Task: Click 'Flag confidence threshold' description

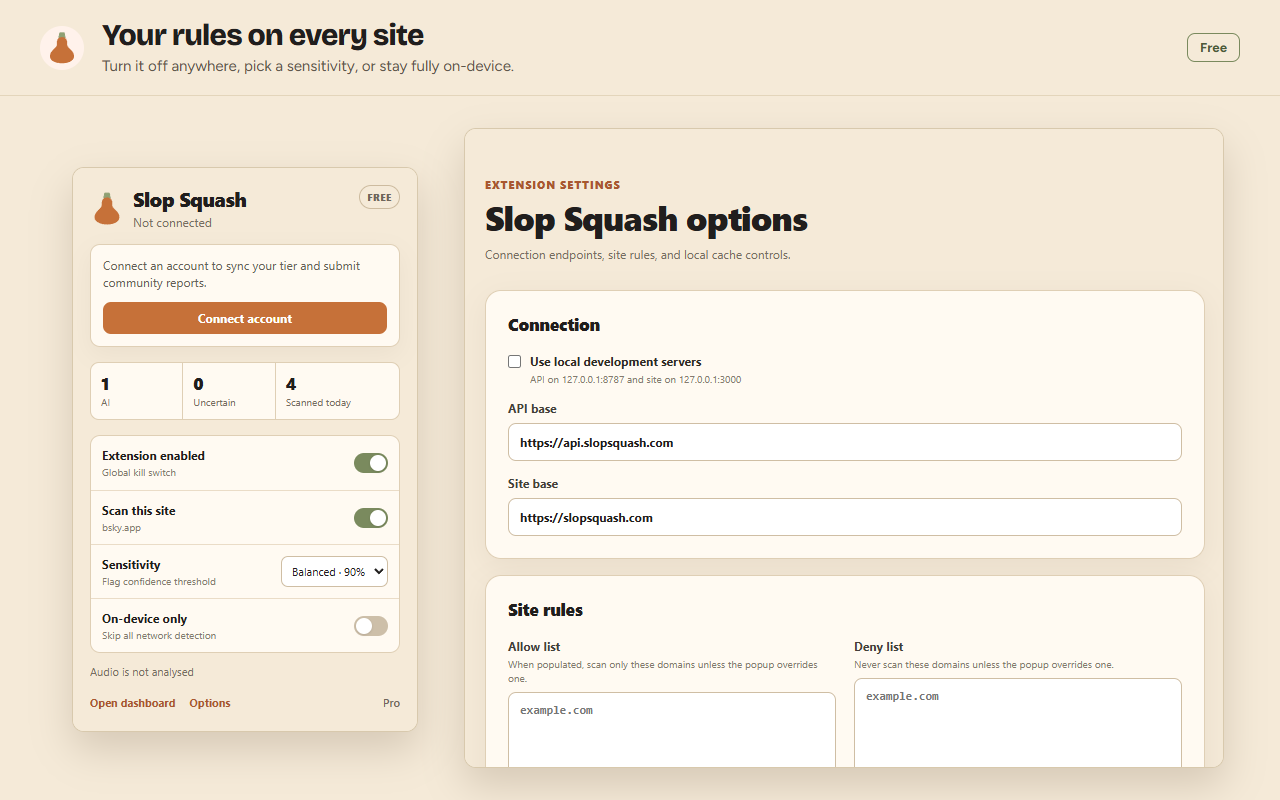Action: [159, 582]
